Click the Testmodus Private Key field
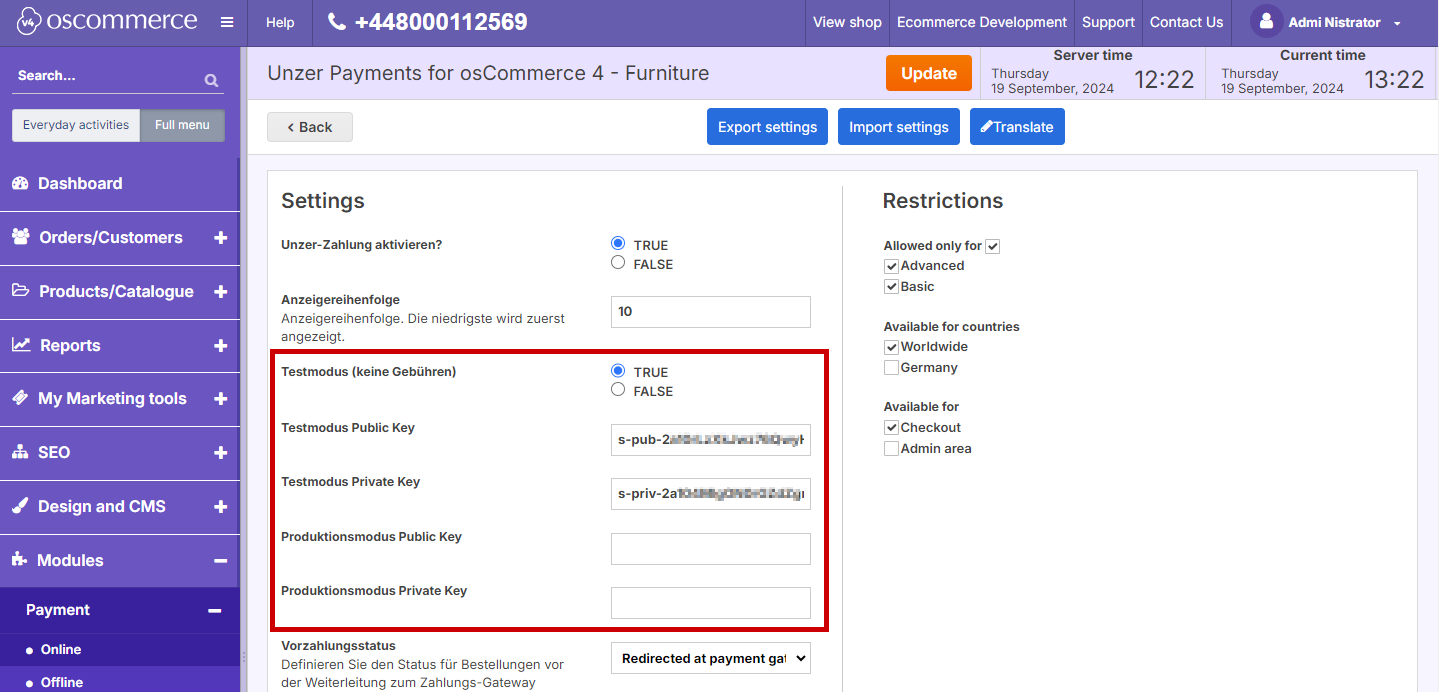The width and height of the screenshot is (1439, 692). tap(710, 494)
